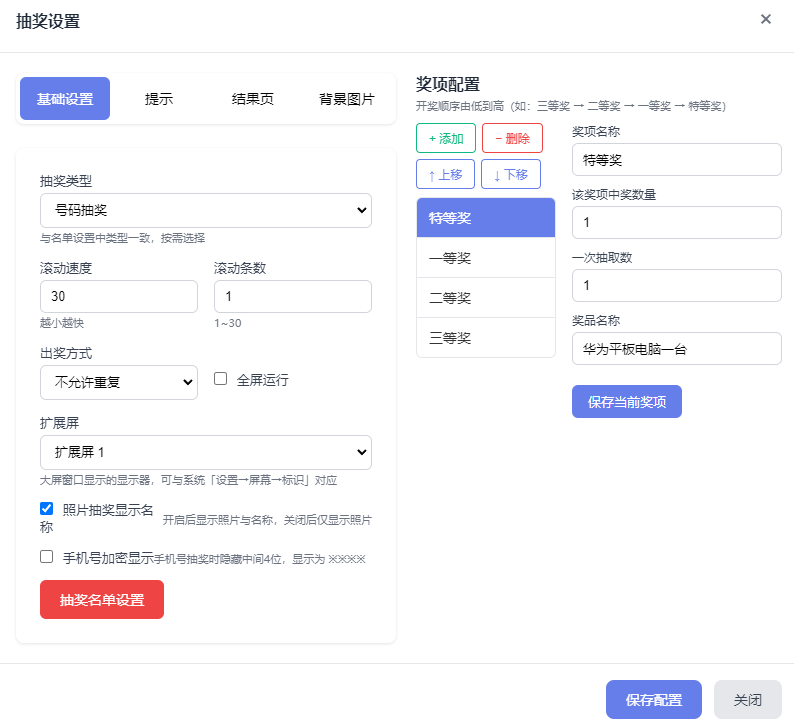Click the 关闭 button at the bottom

pyautogui.click(x=748, y=700)
